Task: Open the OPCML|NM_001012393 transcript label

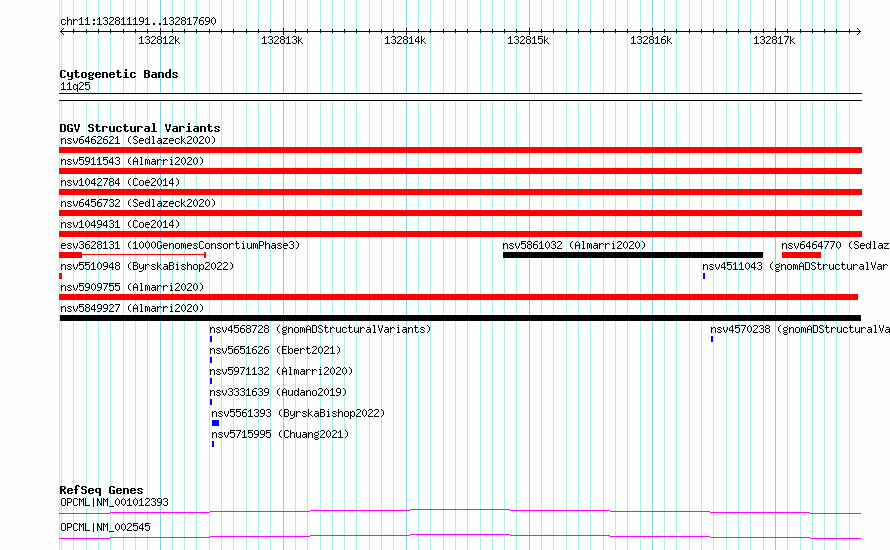Action: pos(114,502)
